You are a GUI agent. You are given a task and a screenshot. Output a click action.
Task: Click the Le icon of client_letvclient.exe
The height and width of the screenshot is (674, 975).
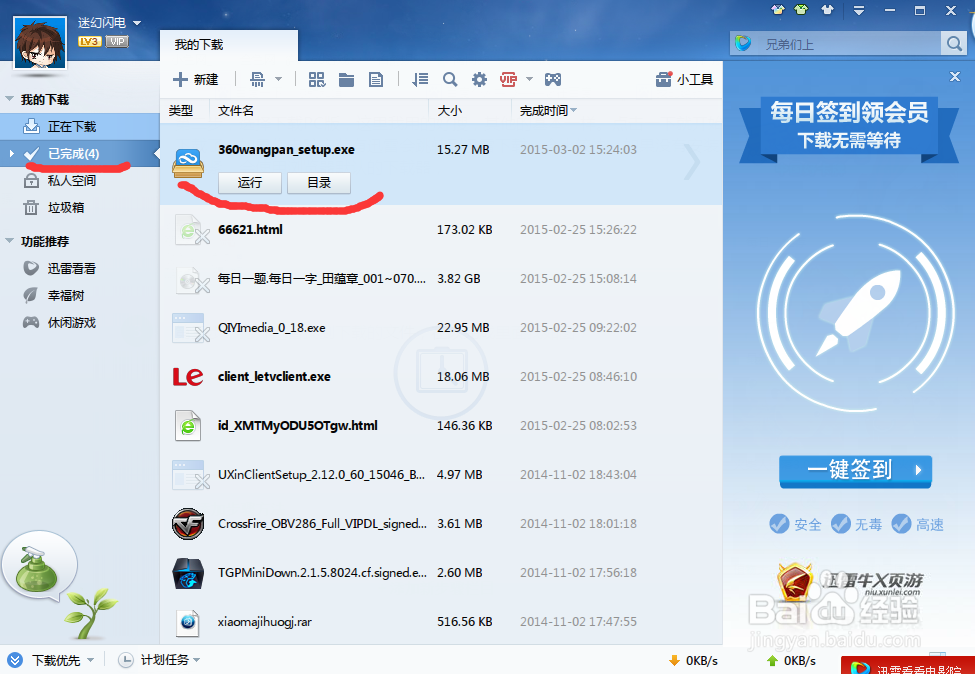pyautogui.click(x=188, y=376)
